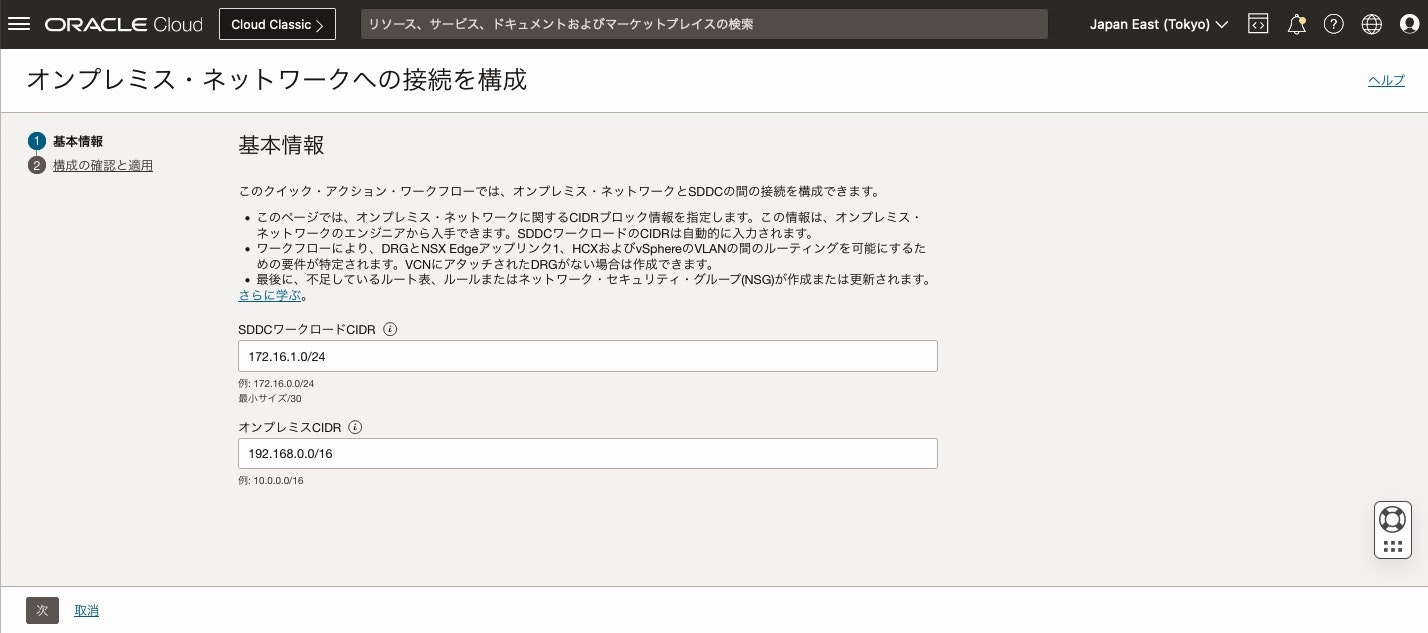Click the hint text 例: 172.16.0.0/24

click(x=277, y=383)
